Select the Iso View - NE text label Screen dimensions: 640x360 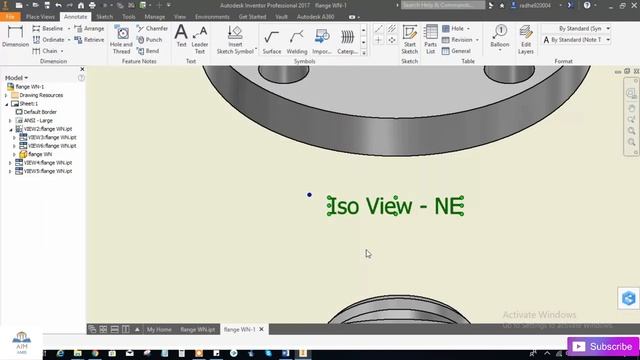[395, 206]
